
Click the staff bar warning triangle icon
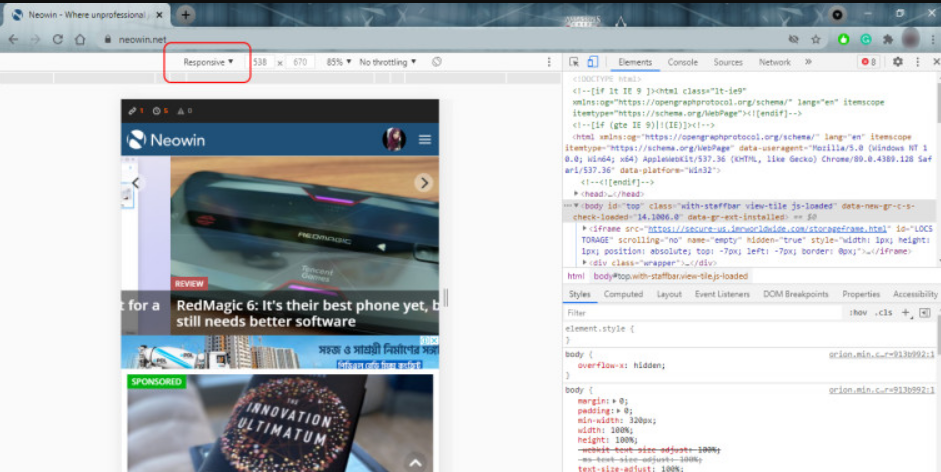181,111
